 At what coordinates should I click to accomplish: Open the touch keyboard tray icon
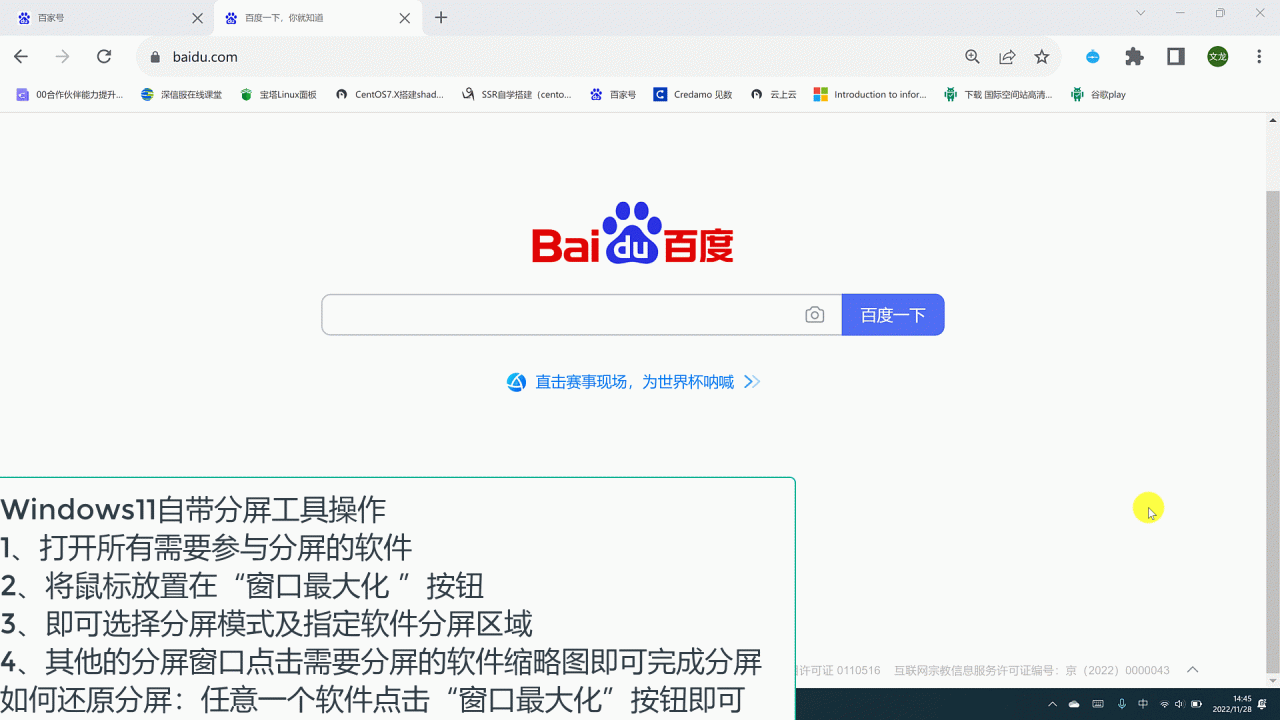tap(1098, 704)
